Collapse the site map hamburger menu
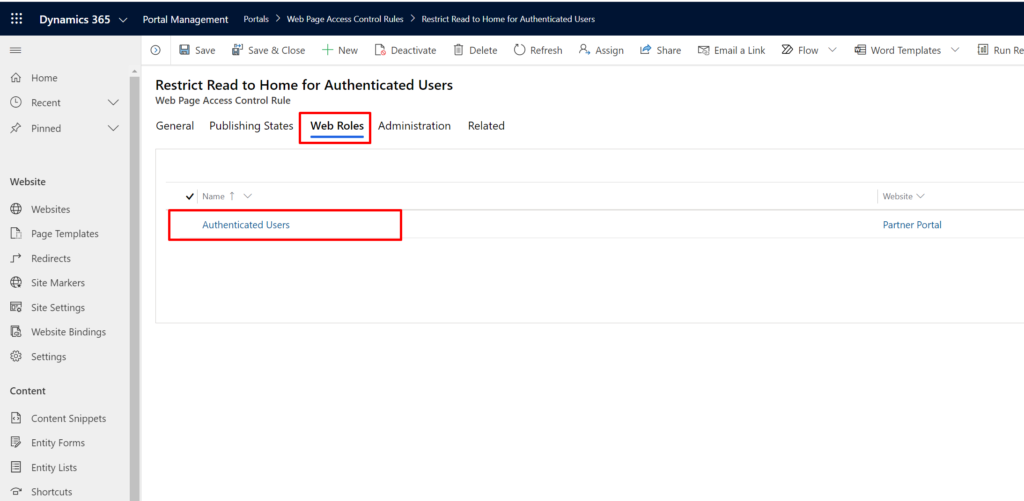This screenshot has width=1024, height=501. pos(16,50)
